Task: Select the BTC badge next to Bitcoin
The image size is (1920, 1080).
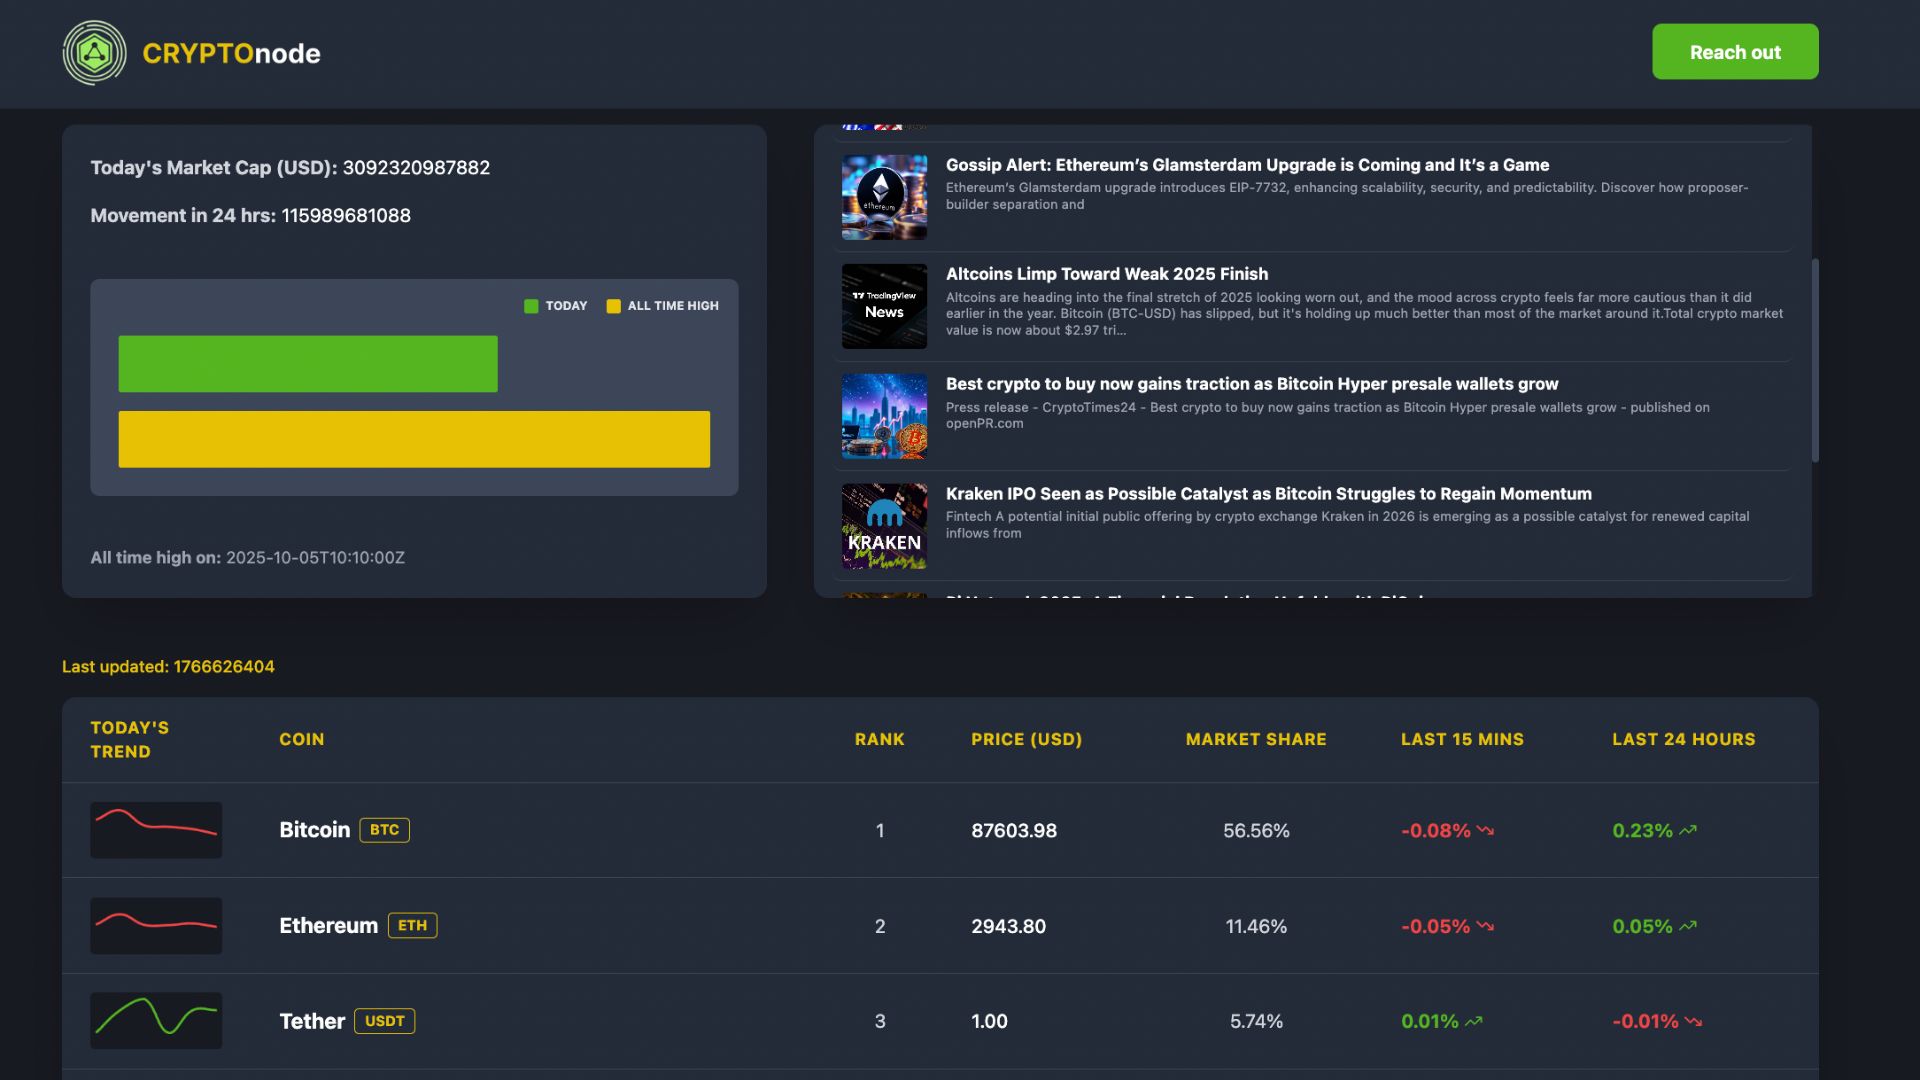Action: pyautogui.click(x=384, y=829)
